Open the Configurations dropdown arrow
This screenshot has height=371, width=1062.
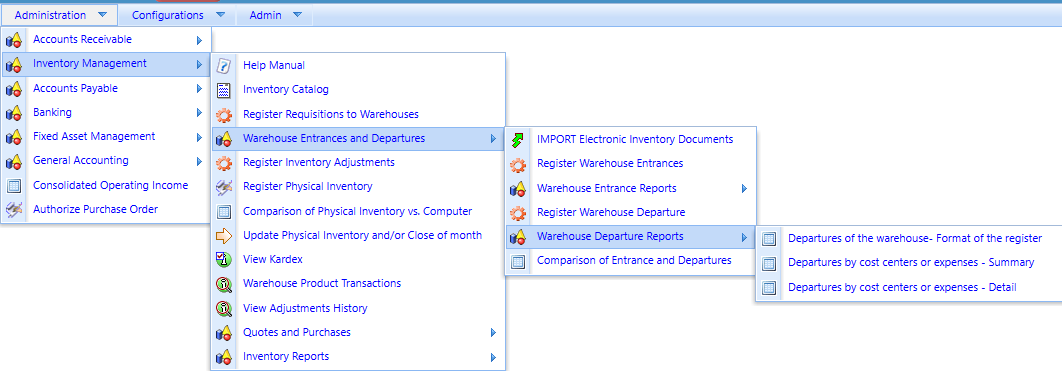220,14
